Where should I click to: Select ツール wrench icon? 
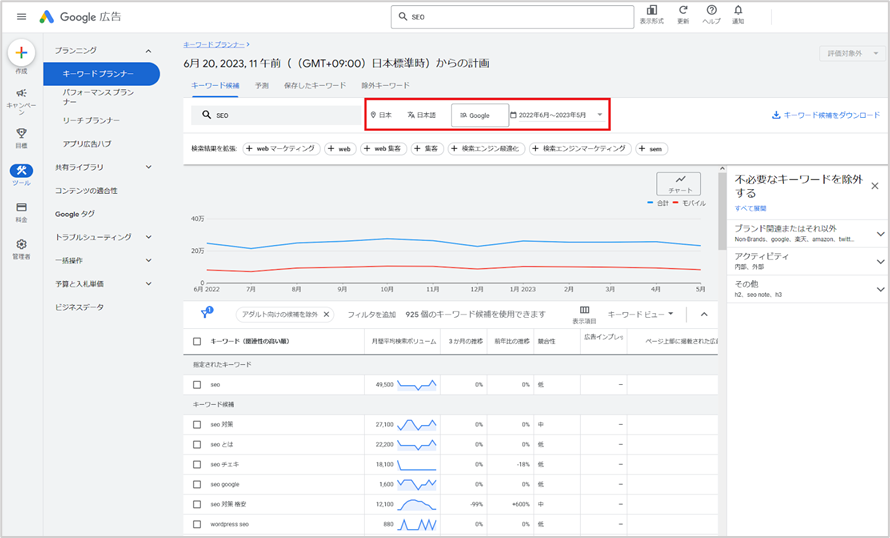tap(22, 170)
